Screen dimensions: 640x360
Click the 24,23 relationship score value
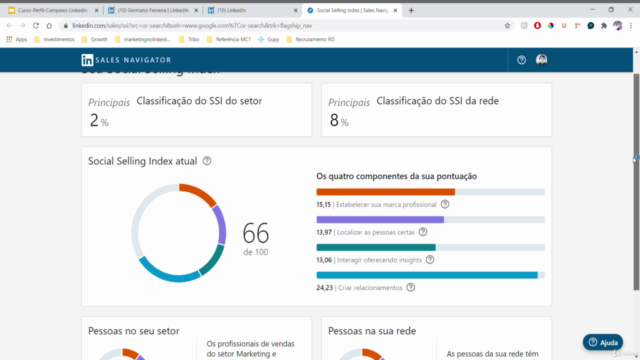pyautogui.click(x=324, y=288)
